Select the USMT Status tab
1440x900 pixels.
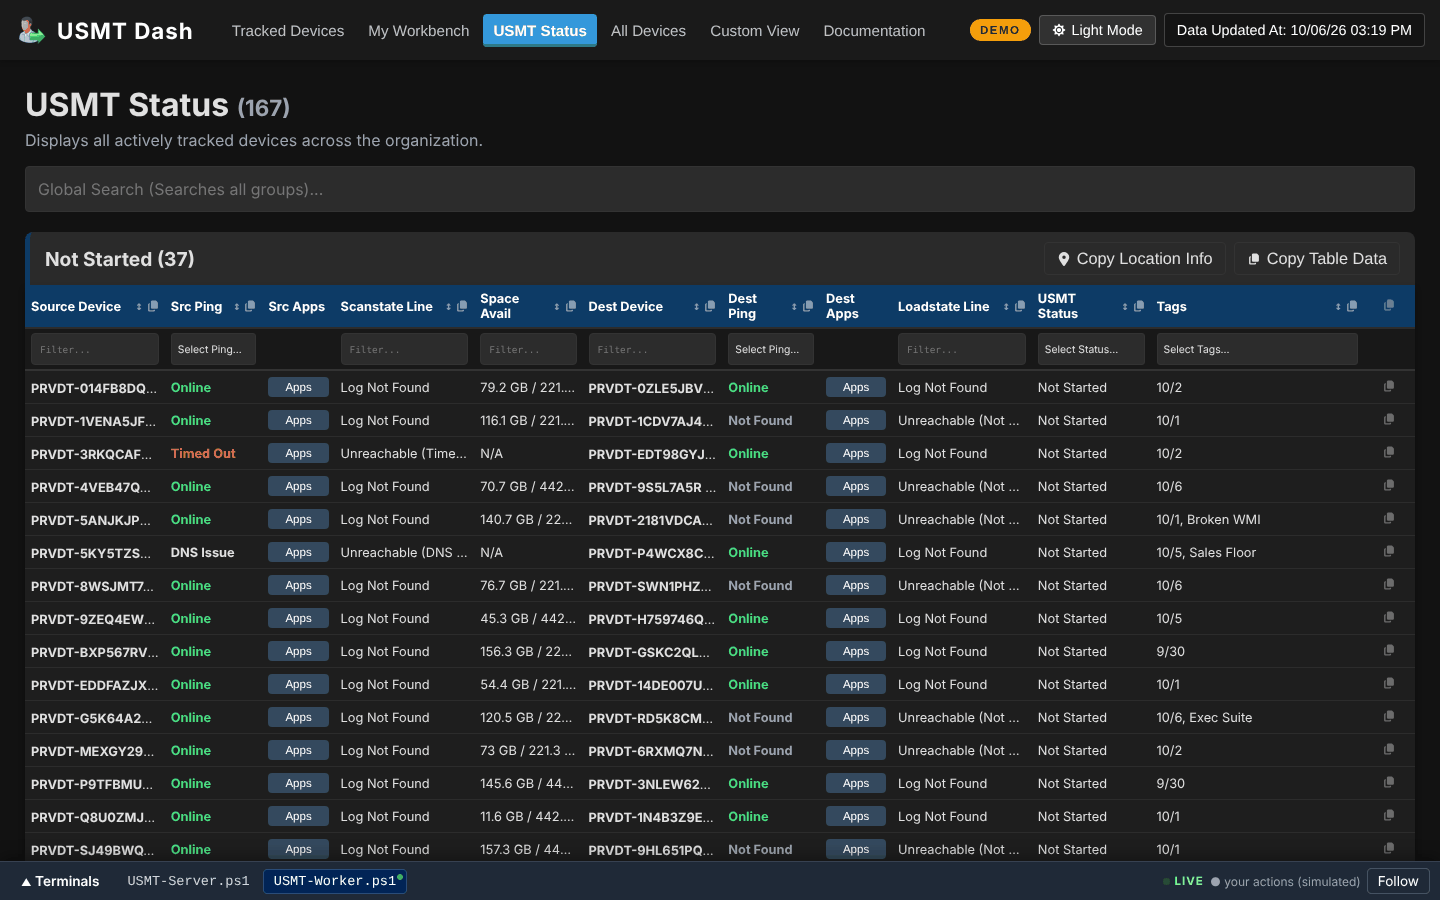coord(540,31)
